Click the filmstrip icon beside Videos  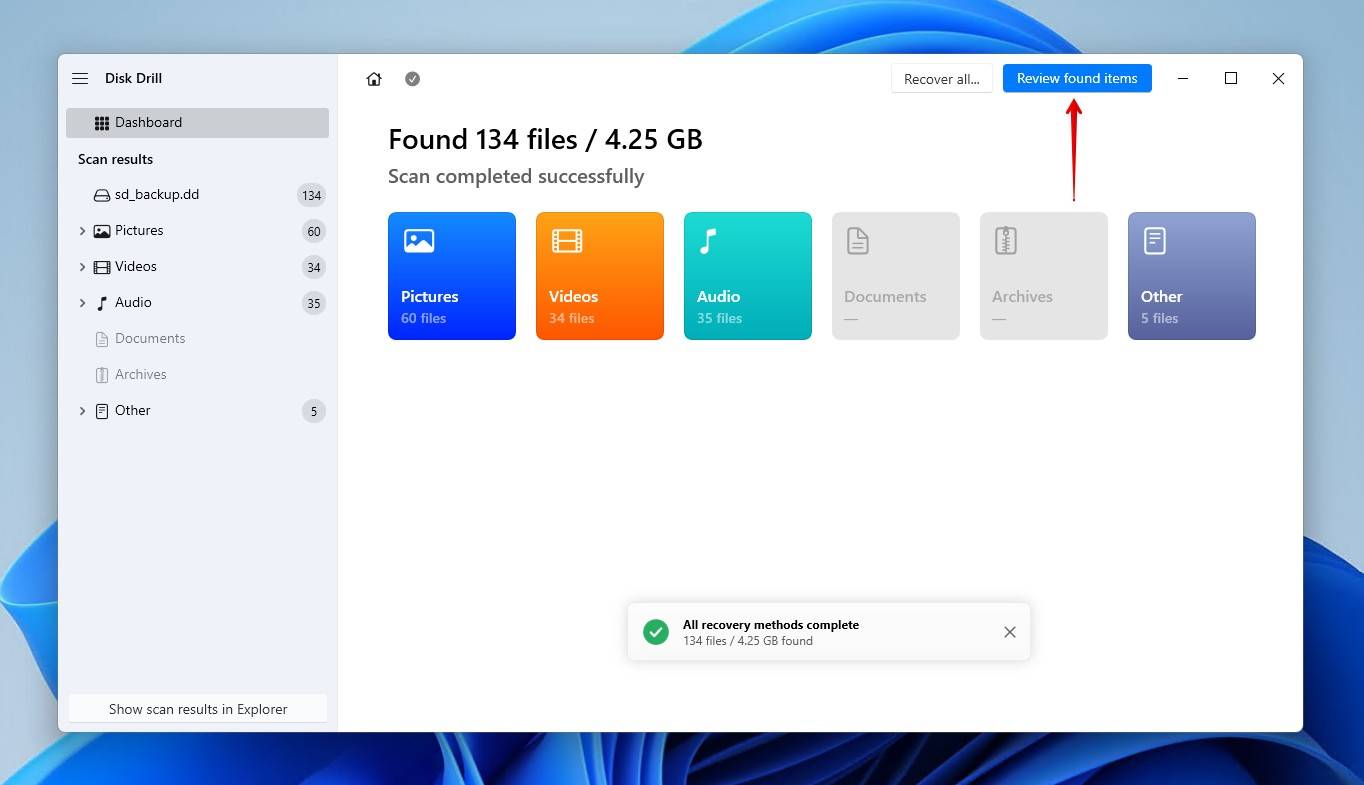(101, 266)
